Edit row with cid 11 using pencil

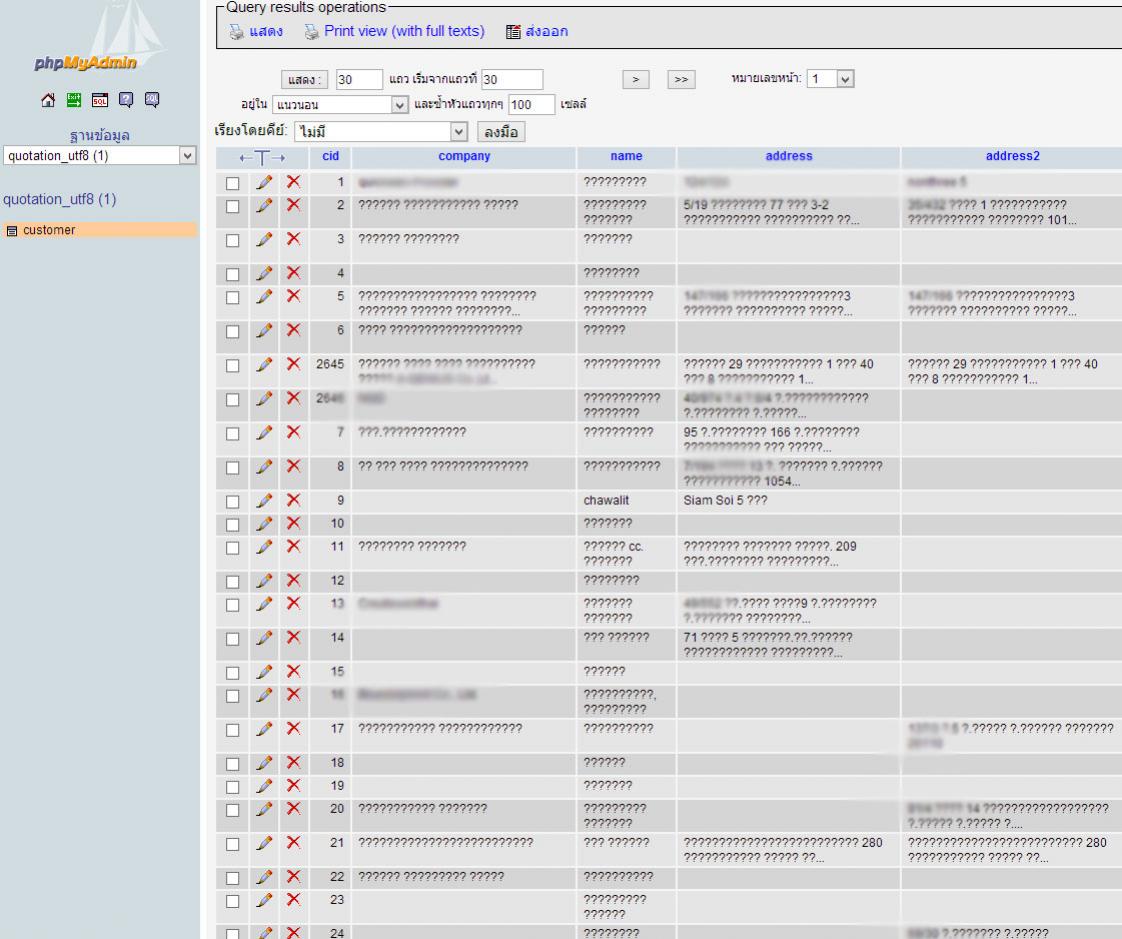point(264,547)
